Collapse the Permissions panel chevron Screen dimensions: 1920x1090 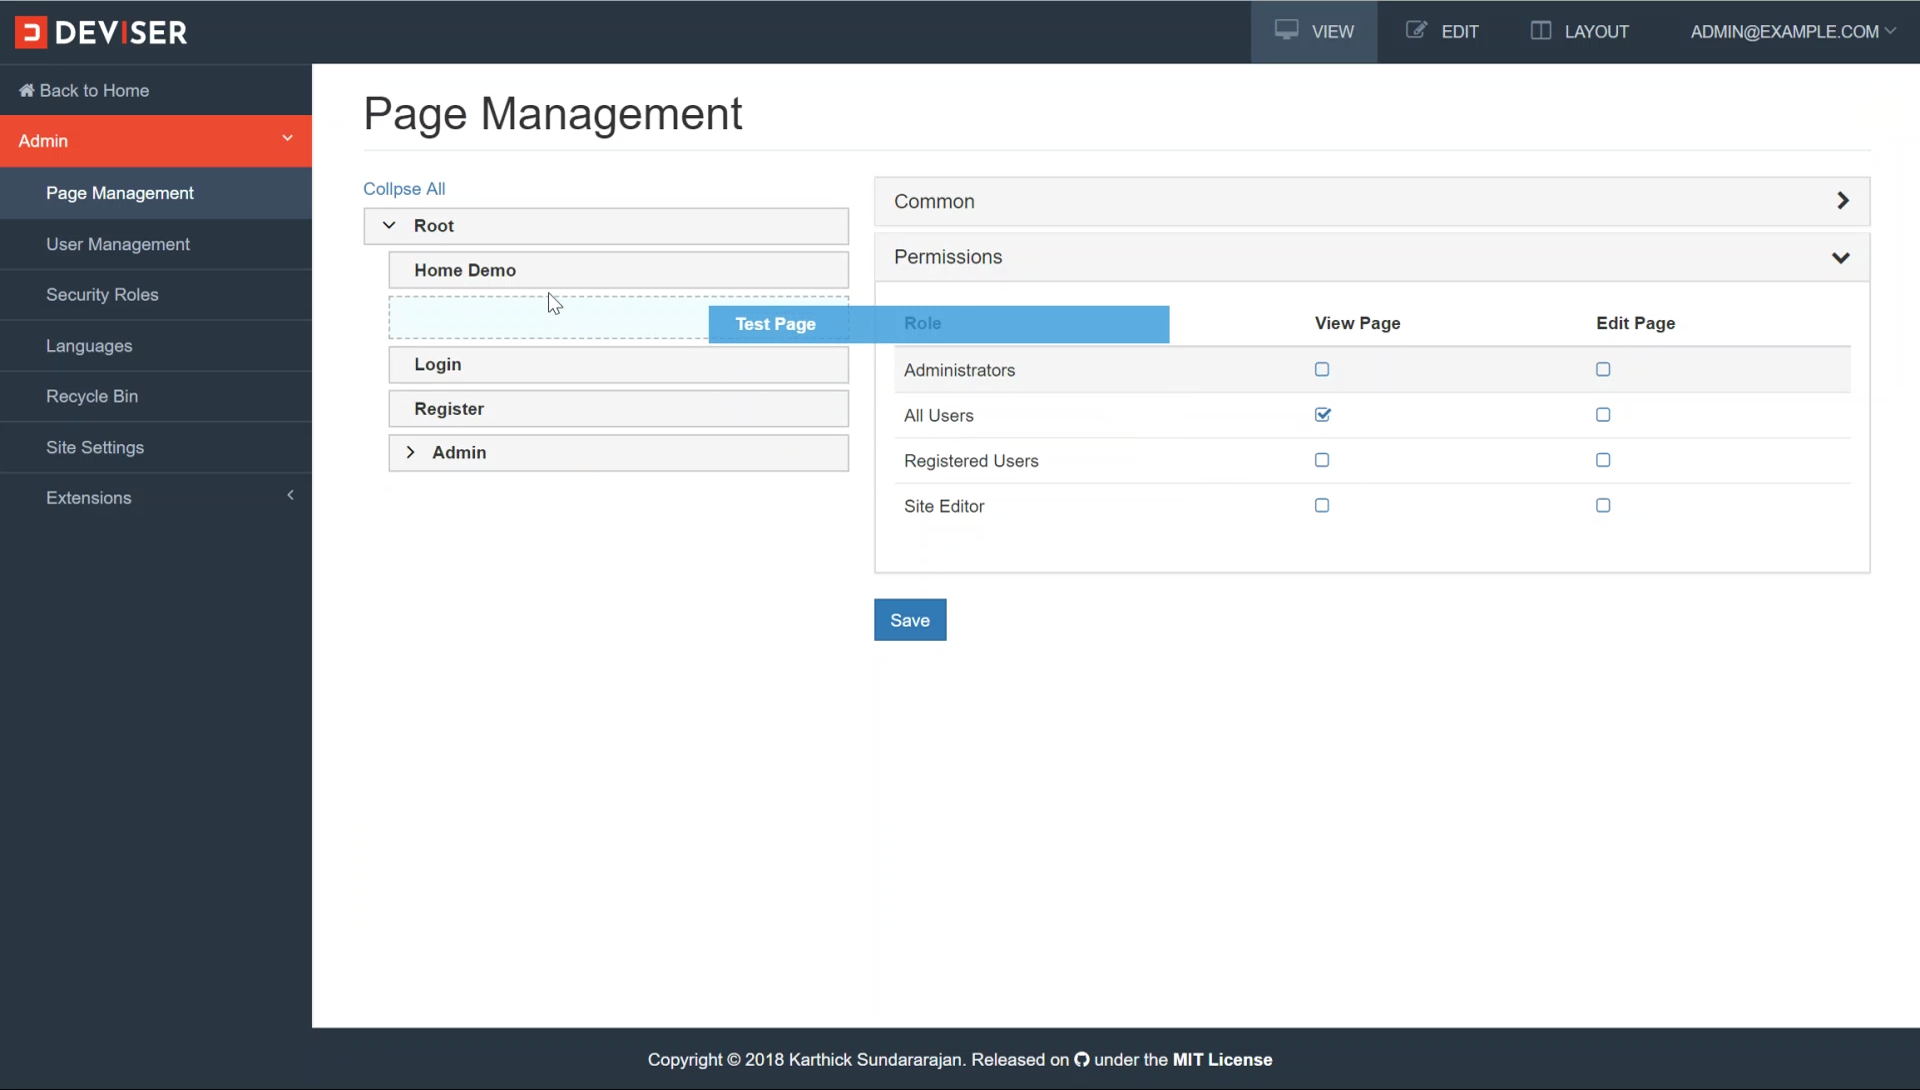click(x=1840, y=257)
